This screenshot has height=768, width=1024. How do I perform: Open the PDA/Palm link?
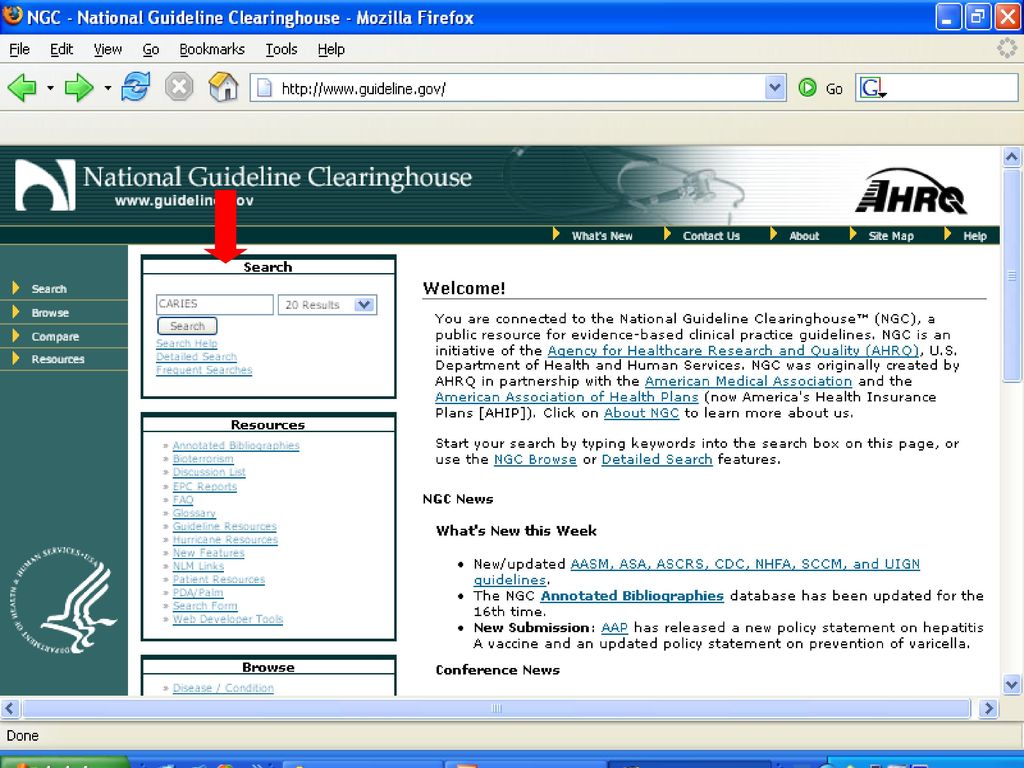pos(198,592)
